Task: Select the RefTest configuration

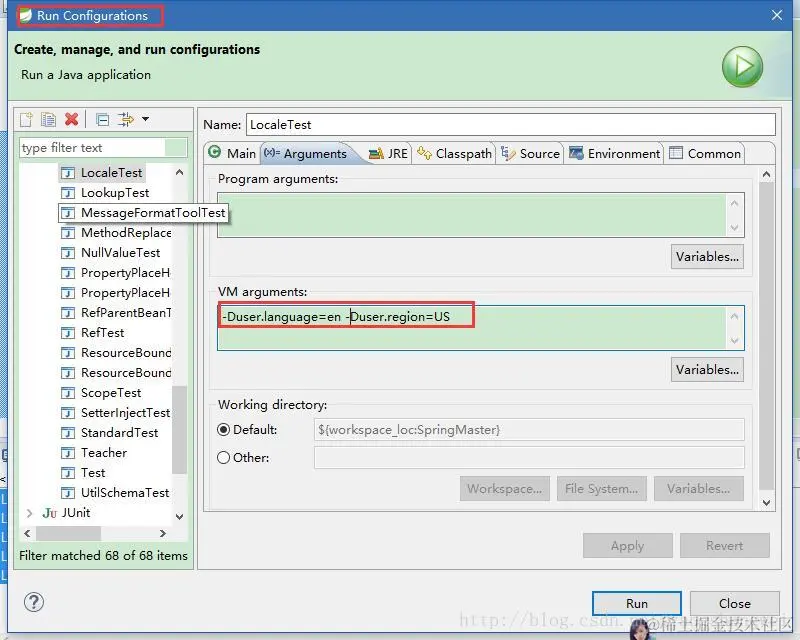Action: [x=103, y=333]
